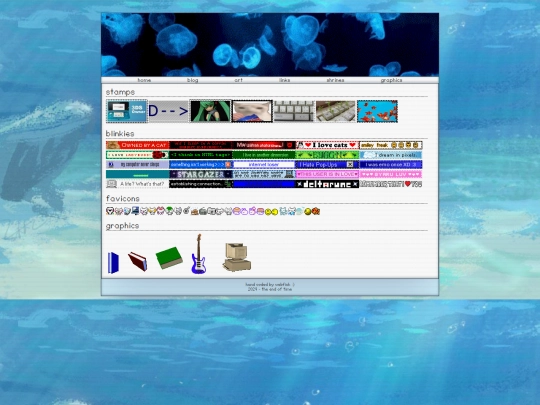This screenshot has width=540, height=405.
Task: Select the solid blue blank blinkie
Action: coord(264,184)
